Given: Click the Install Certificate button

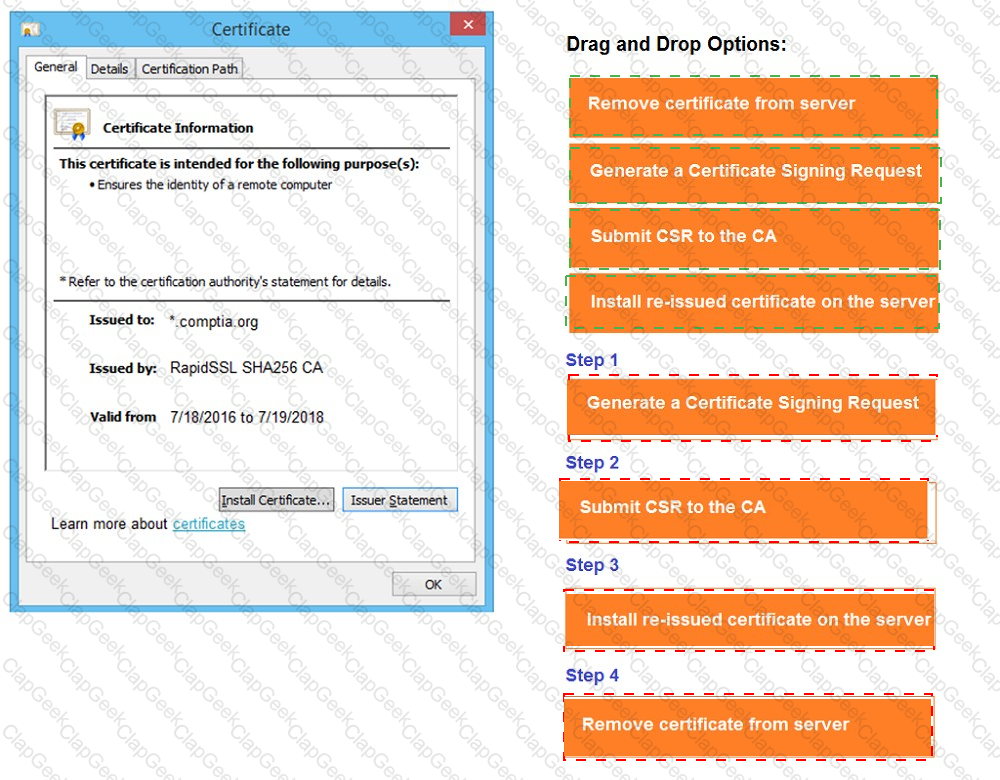Looking at the screenshot, I should pos(276,500).
